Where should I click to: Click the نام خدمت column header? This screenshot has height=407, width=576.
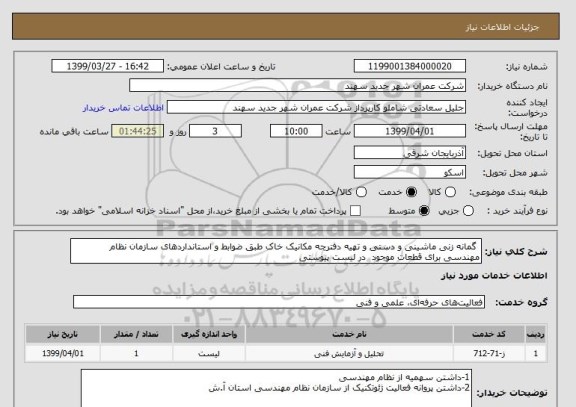(x=349, y=334)
